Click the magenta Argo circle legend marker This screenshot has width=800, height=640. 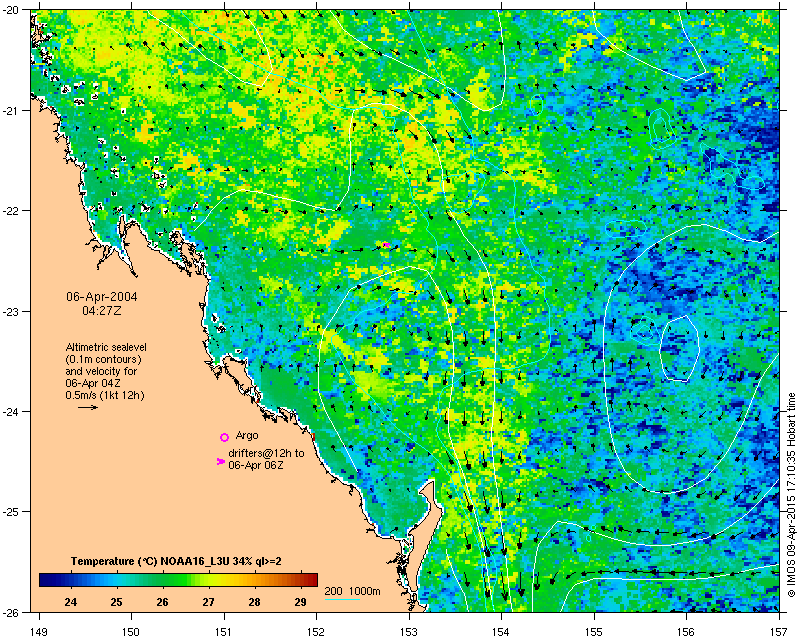pos(224,437)
